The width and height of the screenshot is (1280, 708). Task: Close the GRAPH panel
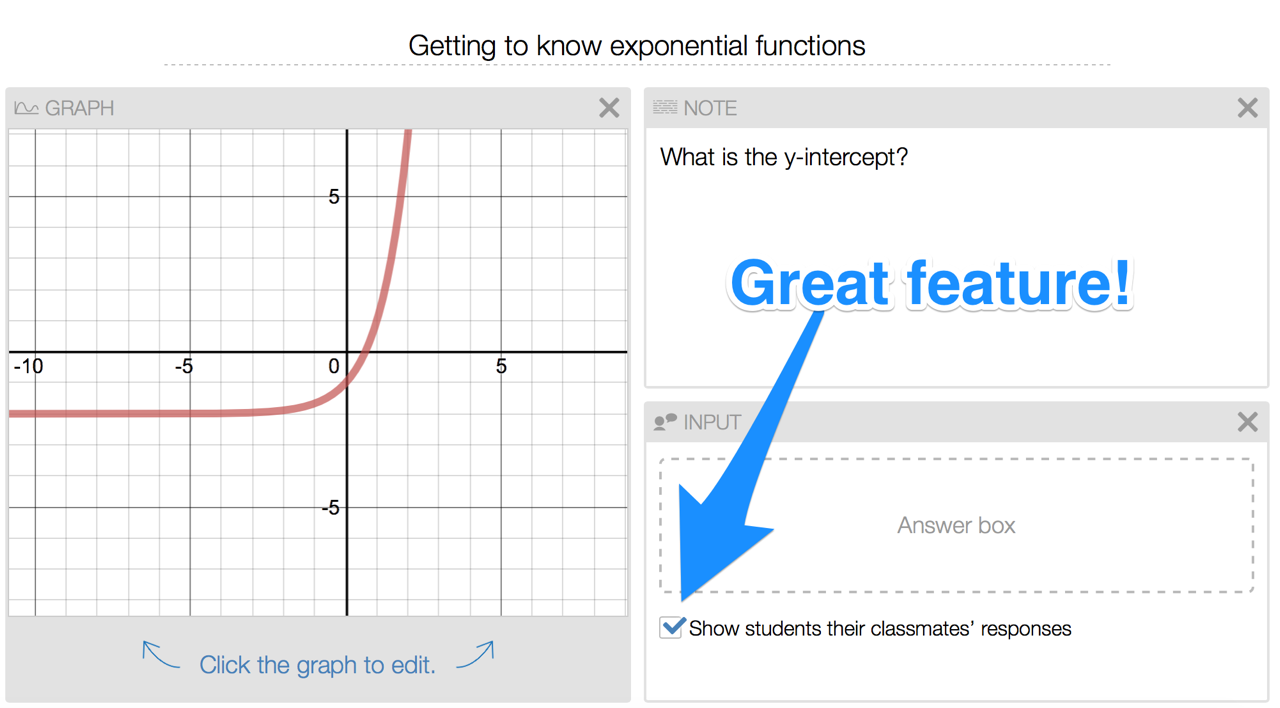609,108
